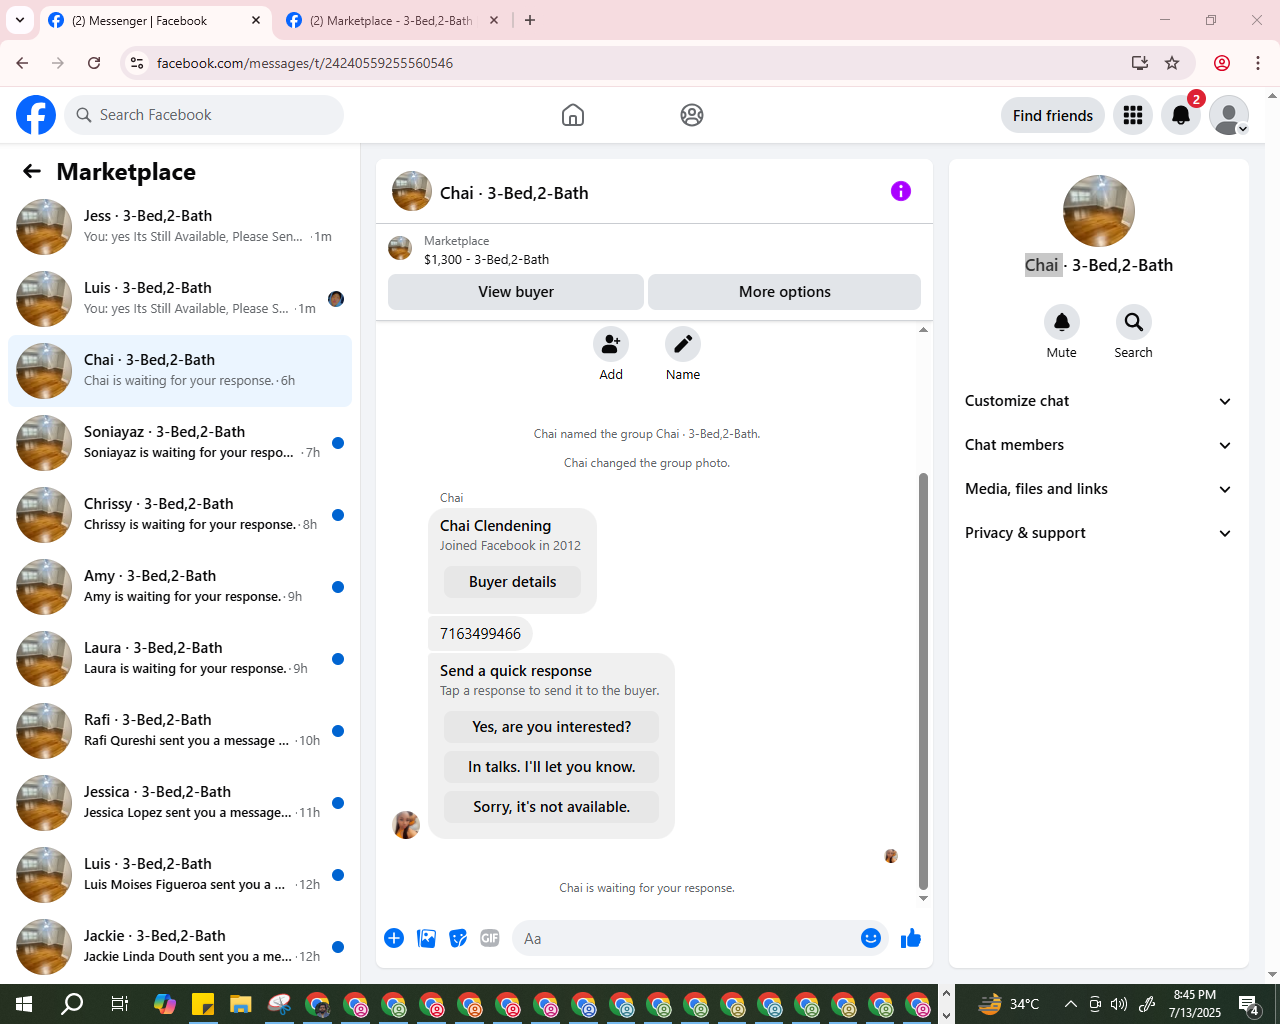Focus the Aa message input field
The image size is (1280, 1024).
[686, 938]
